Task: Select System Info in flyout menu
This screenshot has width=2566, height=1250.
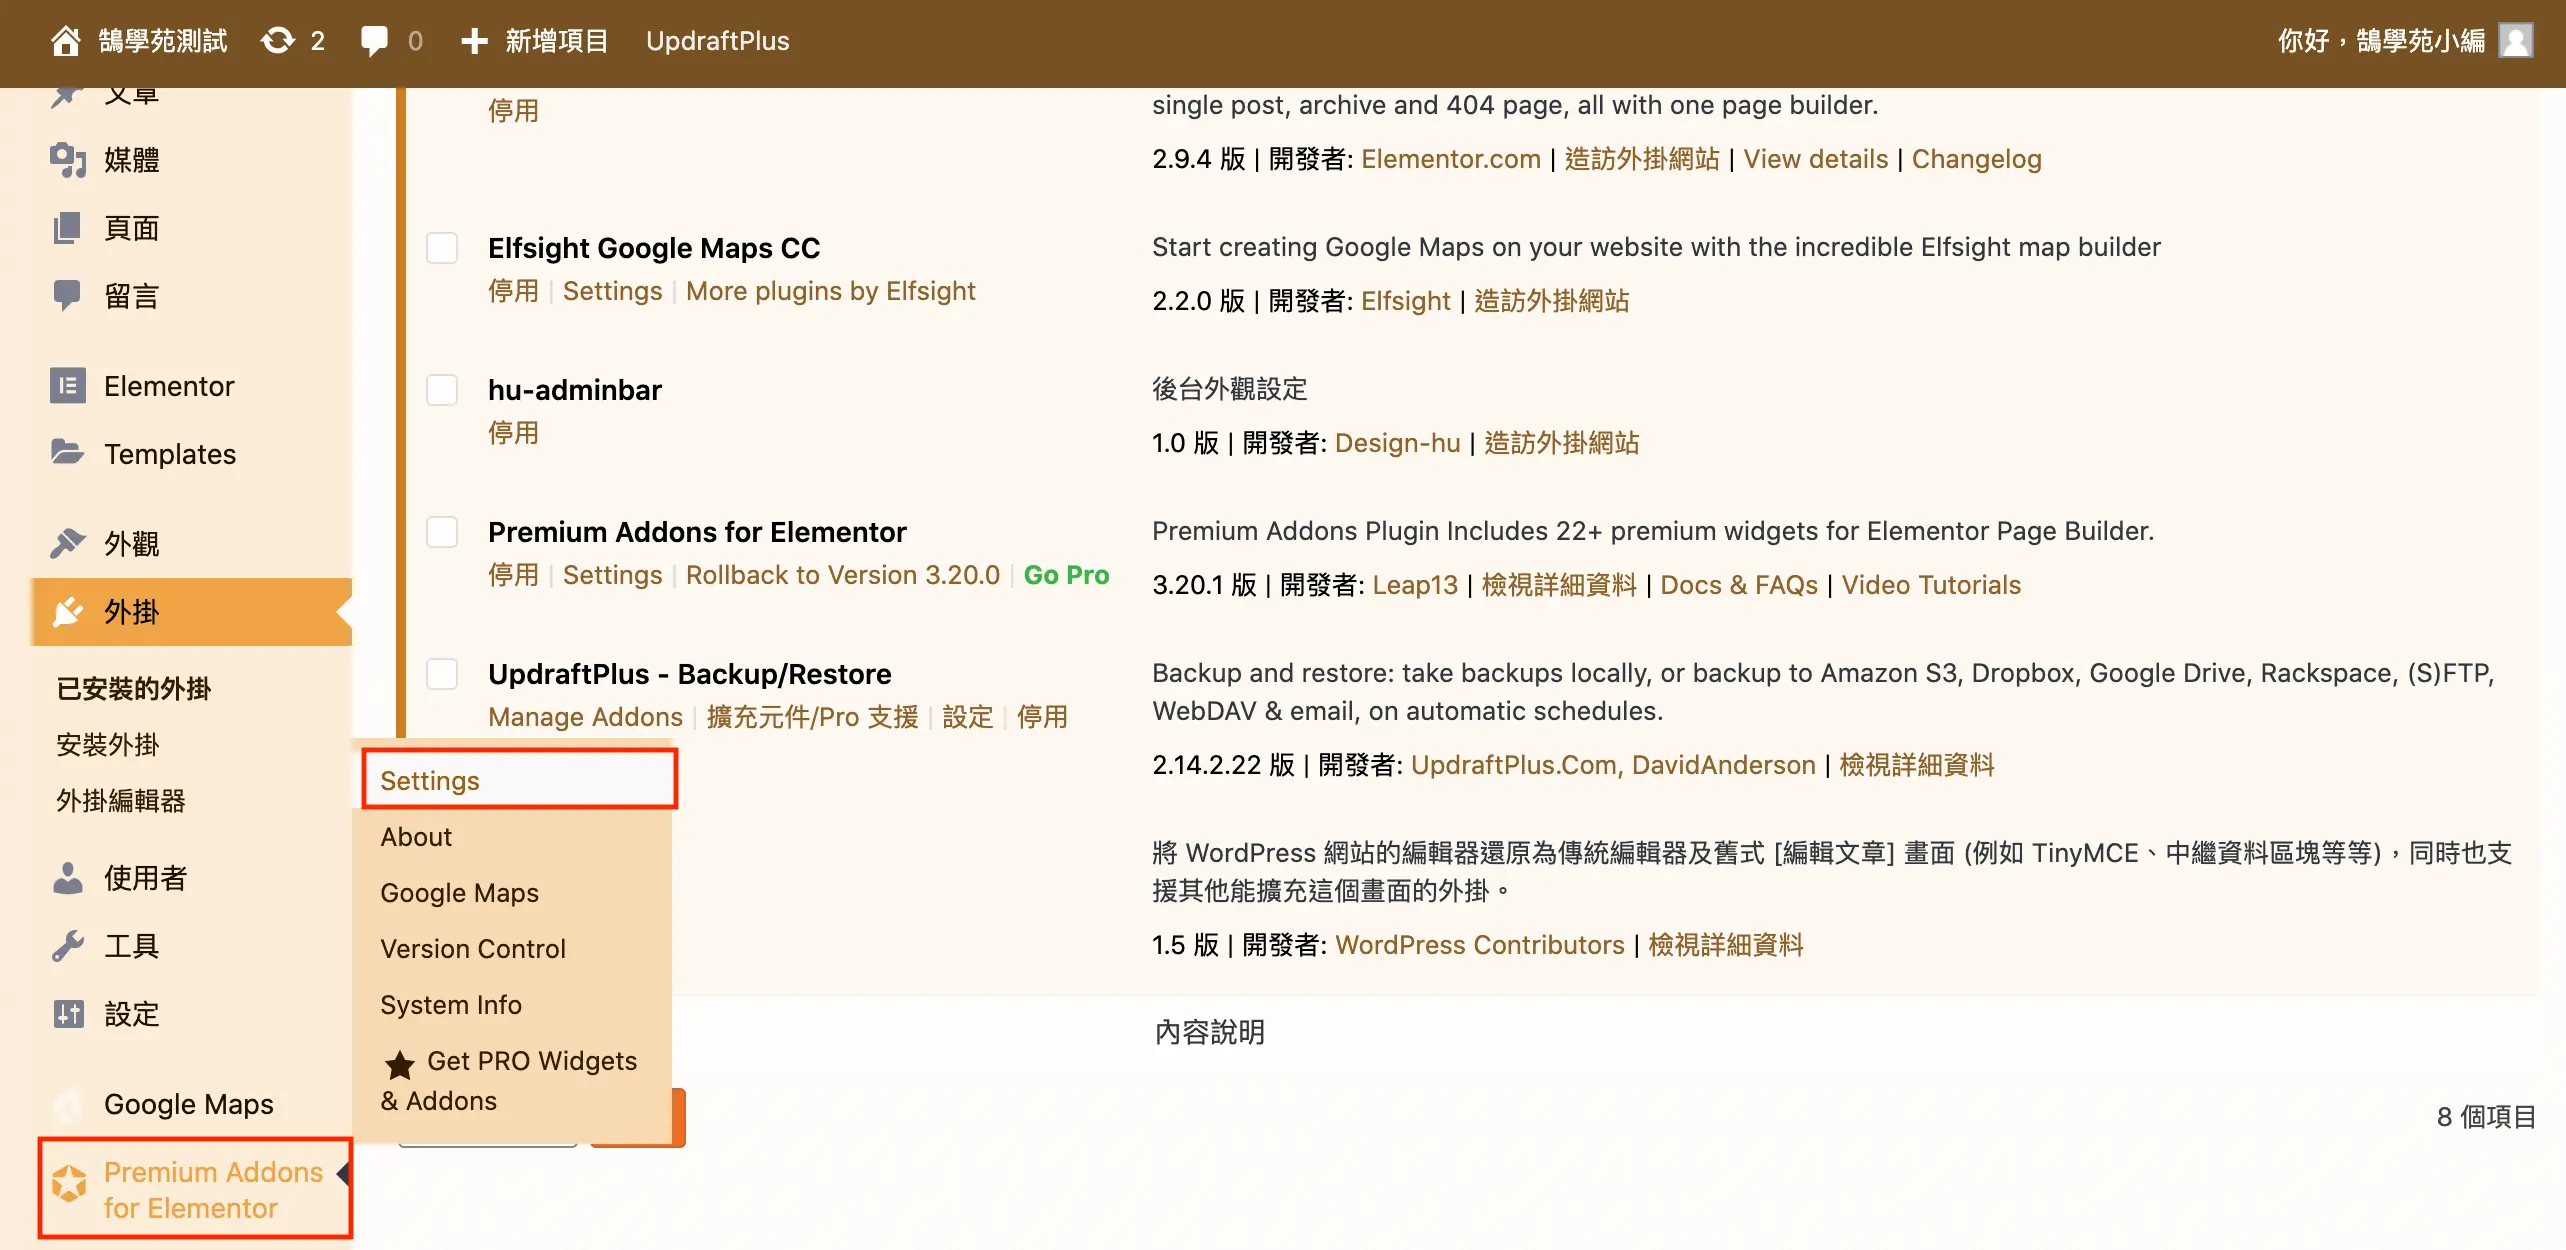Action: coord(451,1004)
